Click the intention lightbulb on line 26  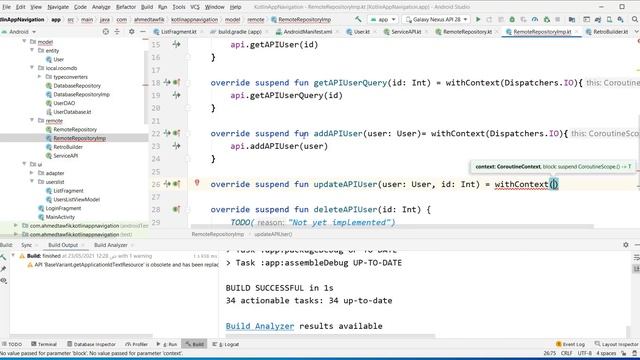tap(197, 183)
